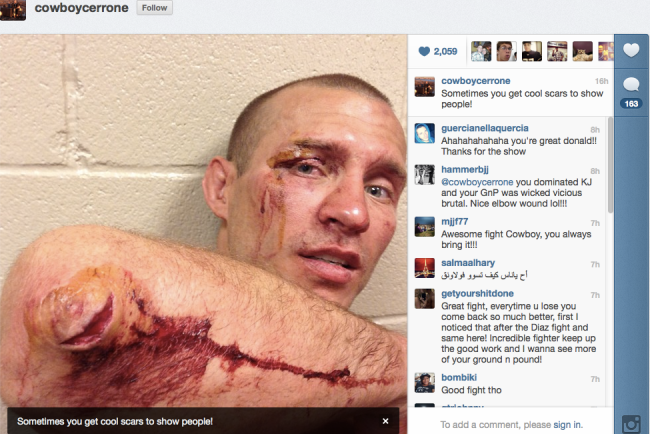Click the Instagram camera logo icon
This screenshot has height=434, width=650.
click(x=632, y=424)
